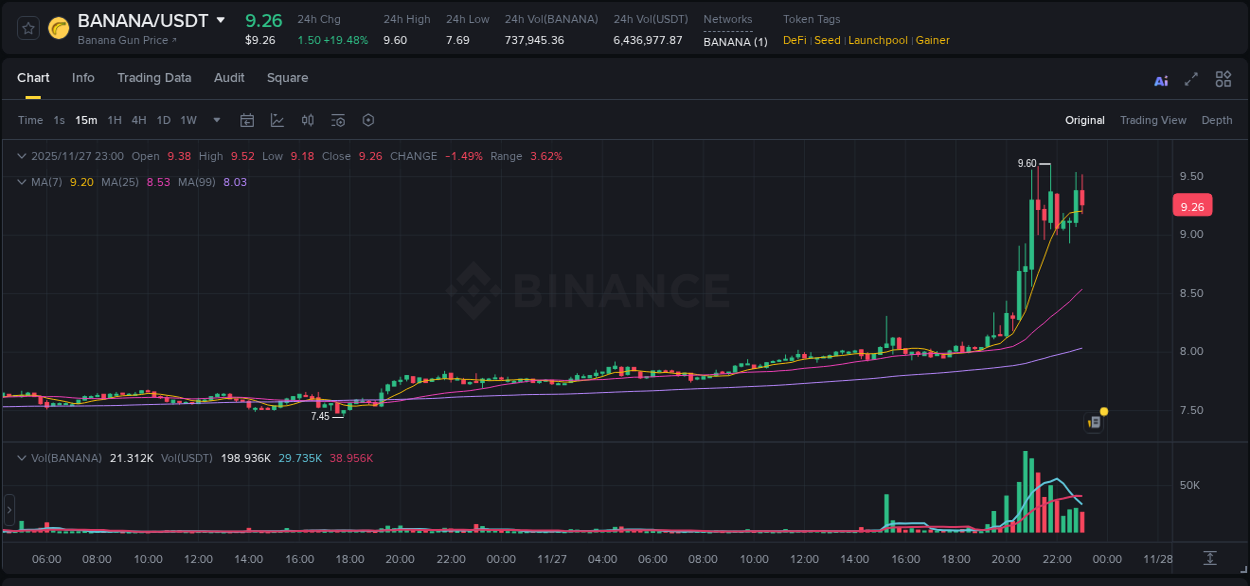This screenshot has width=1250, height=586.
Task: Click the yellow Binance coin logo beside the pair name
Action: pyautogui.click(x=58, y=28)
